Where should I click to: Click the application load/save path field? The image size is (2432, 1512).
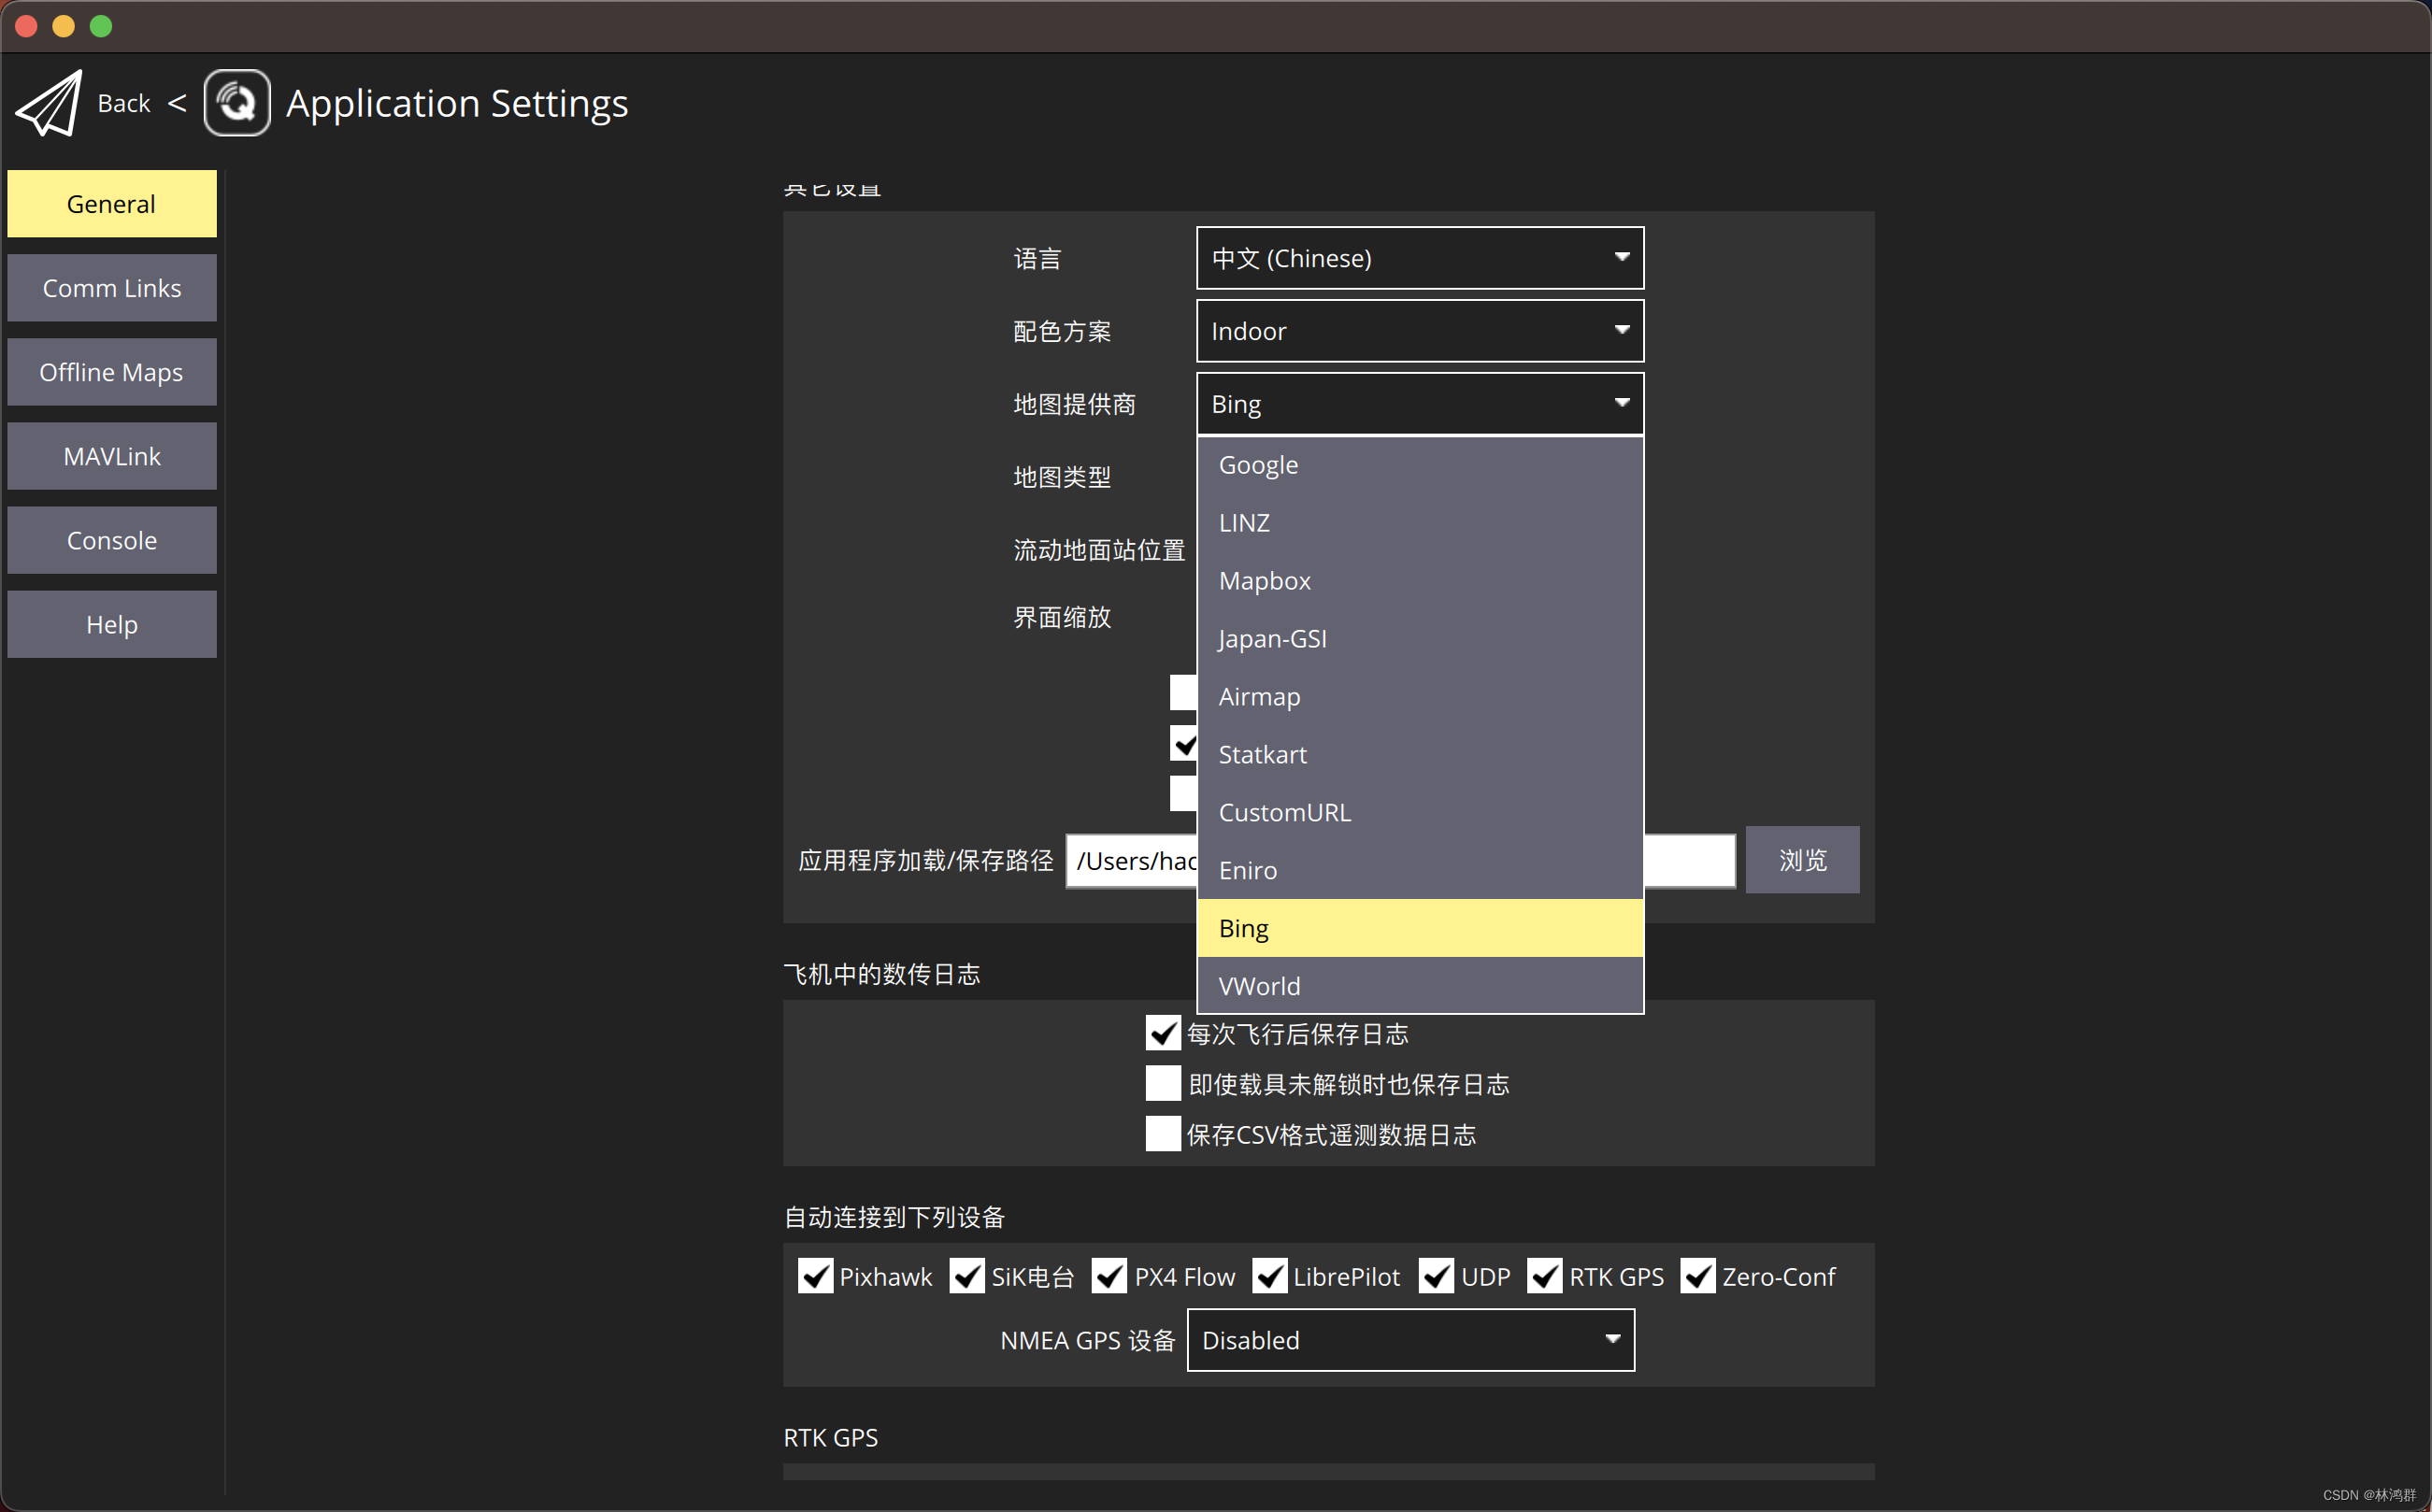click(x=1400, y=861)
